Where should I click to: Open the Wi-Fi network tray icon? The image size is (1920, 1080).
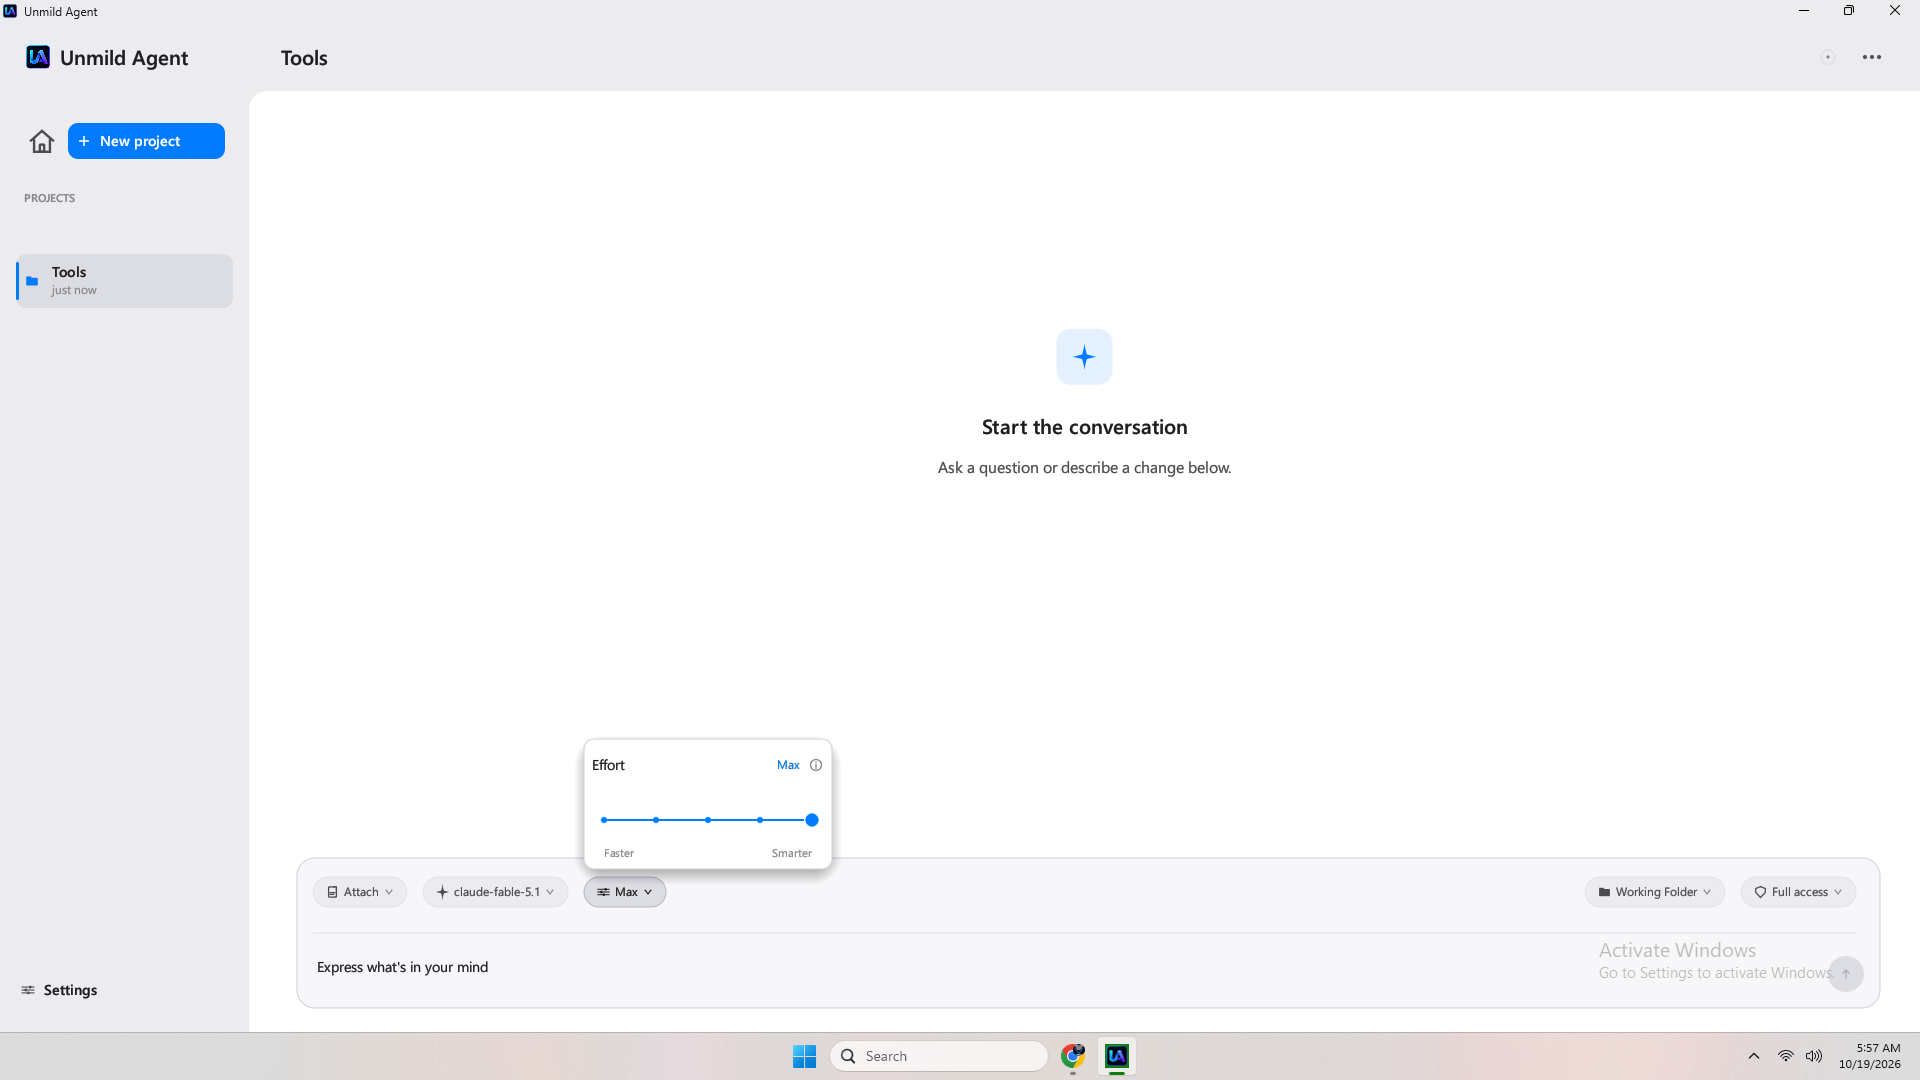[1785, 1056]
